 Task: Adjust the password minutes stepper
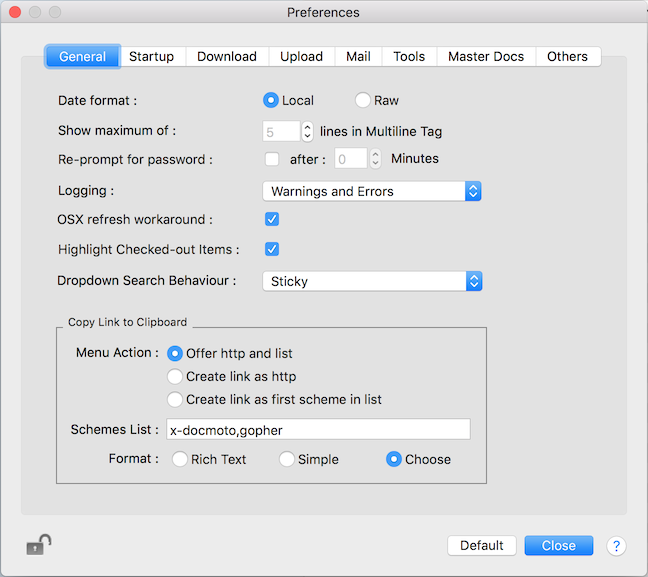coord(375,158)
